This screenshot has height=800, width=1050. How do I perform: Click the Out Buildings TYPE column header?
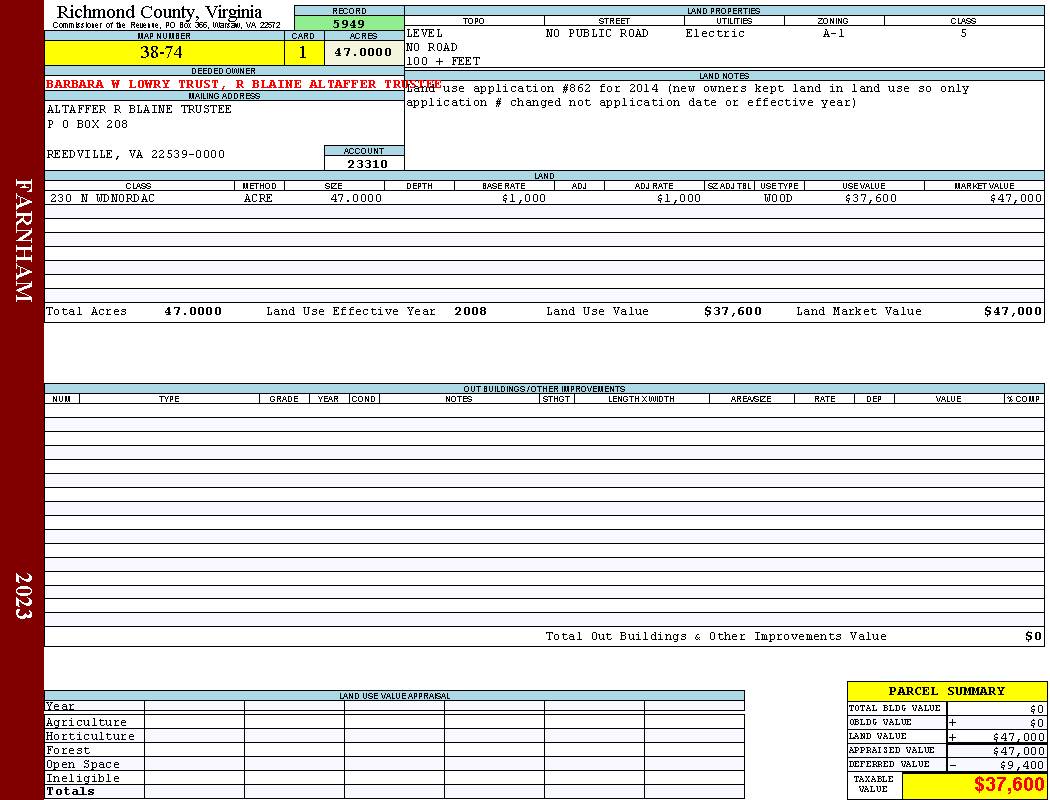[169, 399]
